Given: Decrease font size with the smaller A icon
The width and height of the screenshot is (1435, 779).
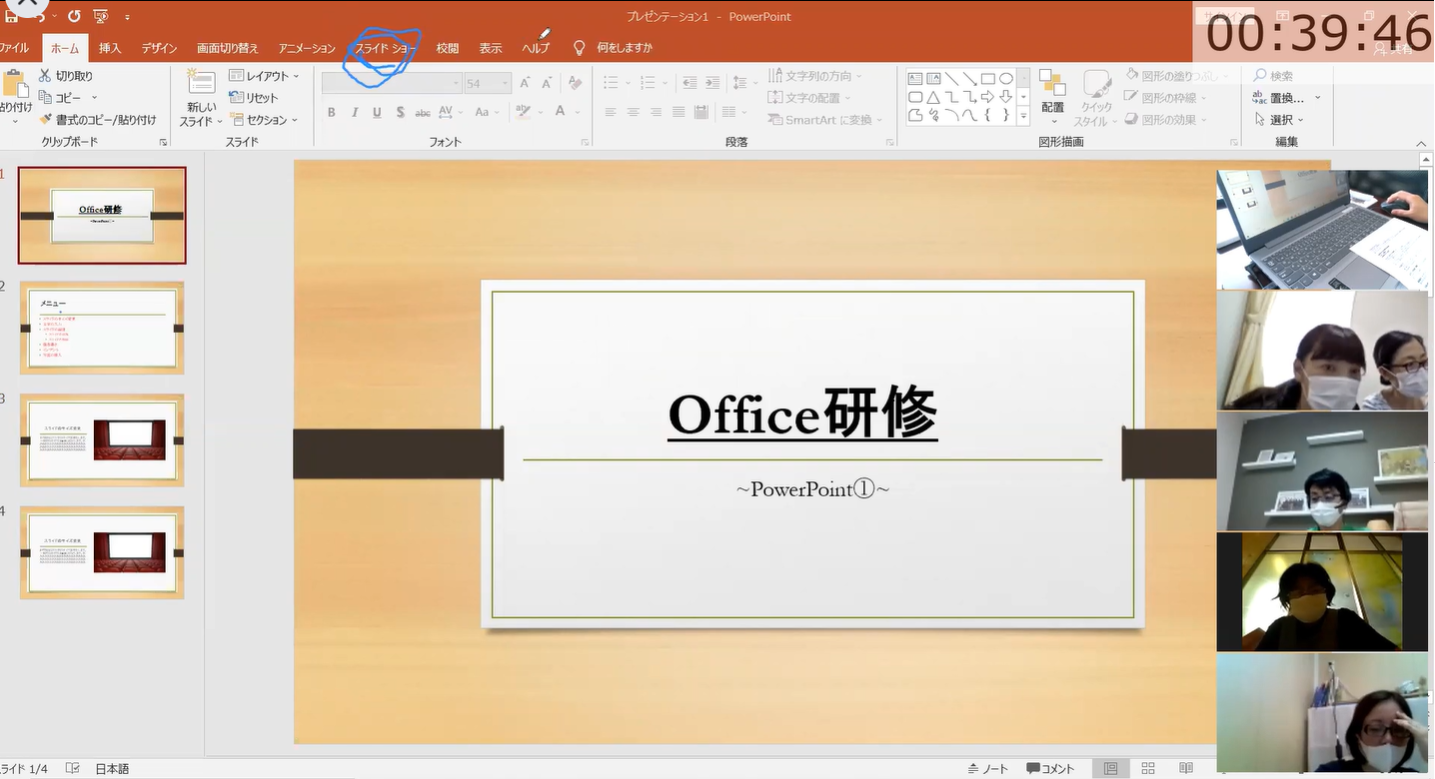Looking at the screenshot, I should pyautogui.click(x=548, y=83).
